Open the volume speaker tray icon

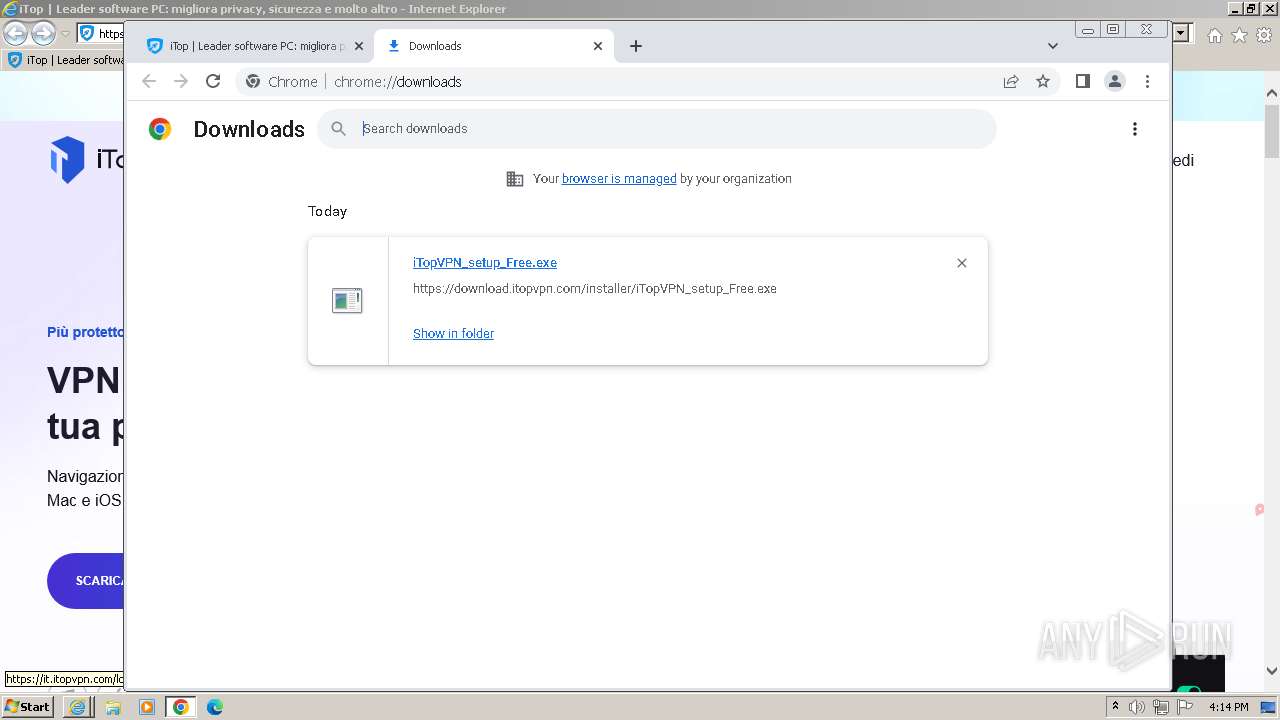coord(1136,707)
